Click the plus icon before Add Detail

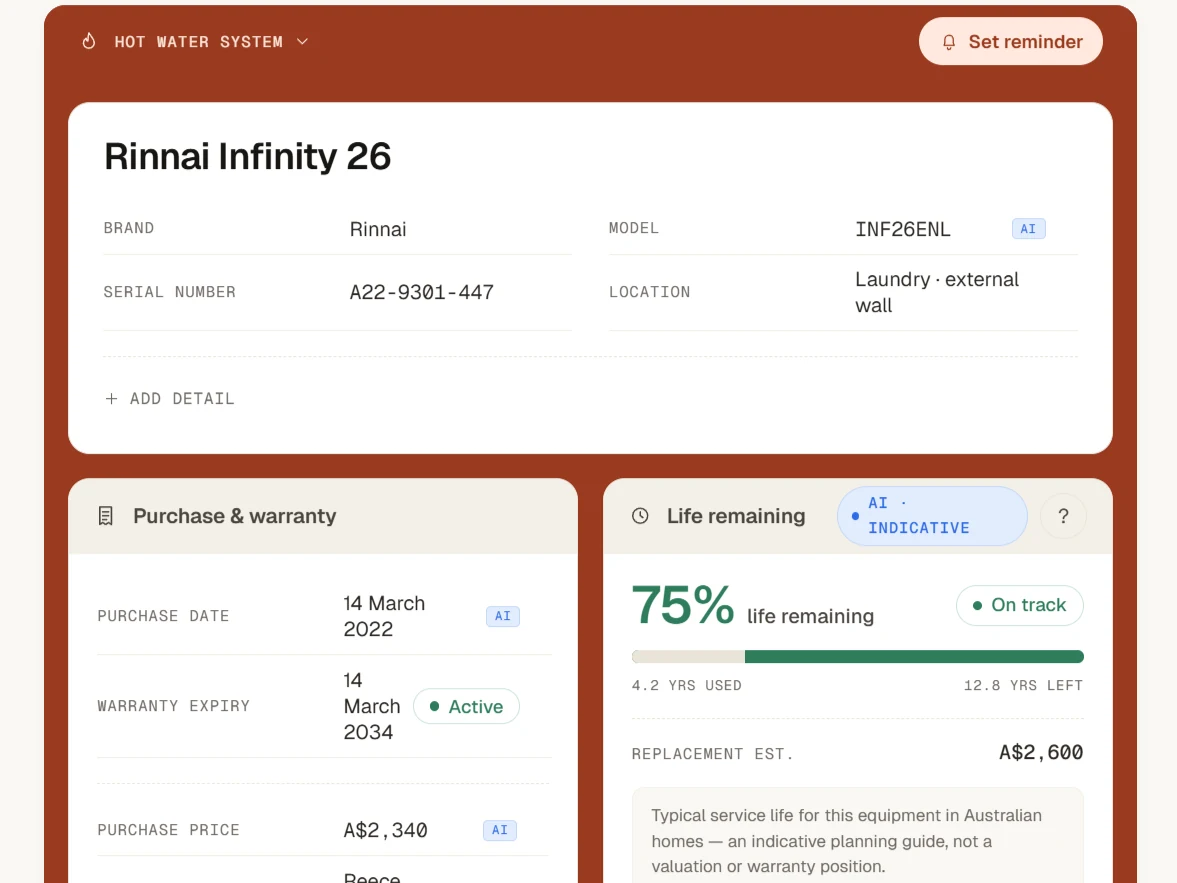111,399
